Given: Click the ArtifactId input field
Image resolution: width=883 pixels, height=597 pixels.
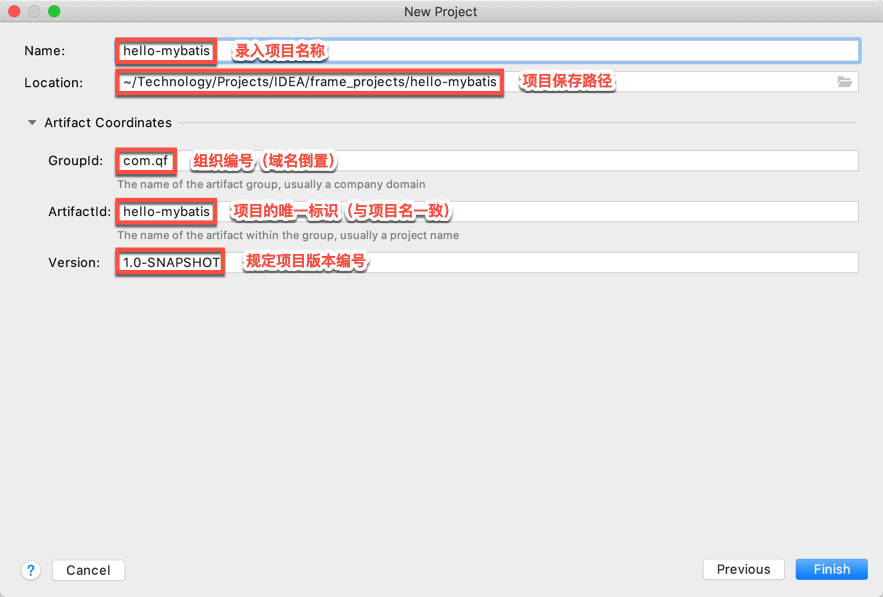Looking at the screenshot, I should point(488,211).
